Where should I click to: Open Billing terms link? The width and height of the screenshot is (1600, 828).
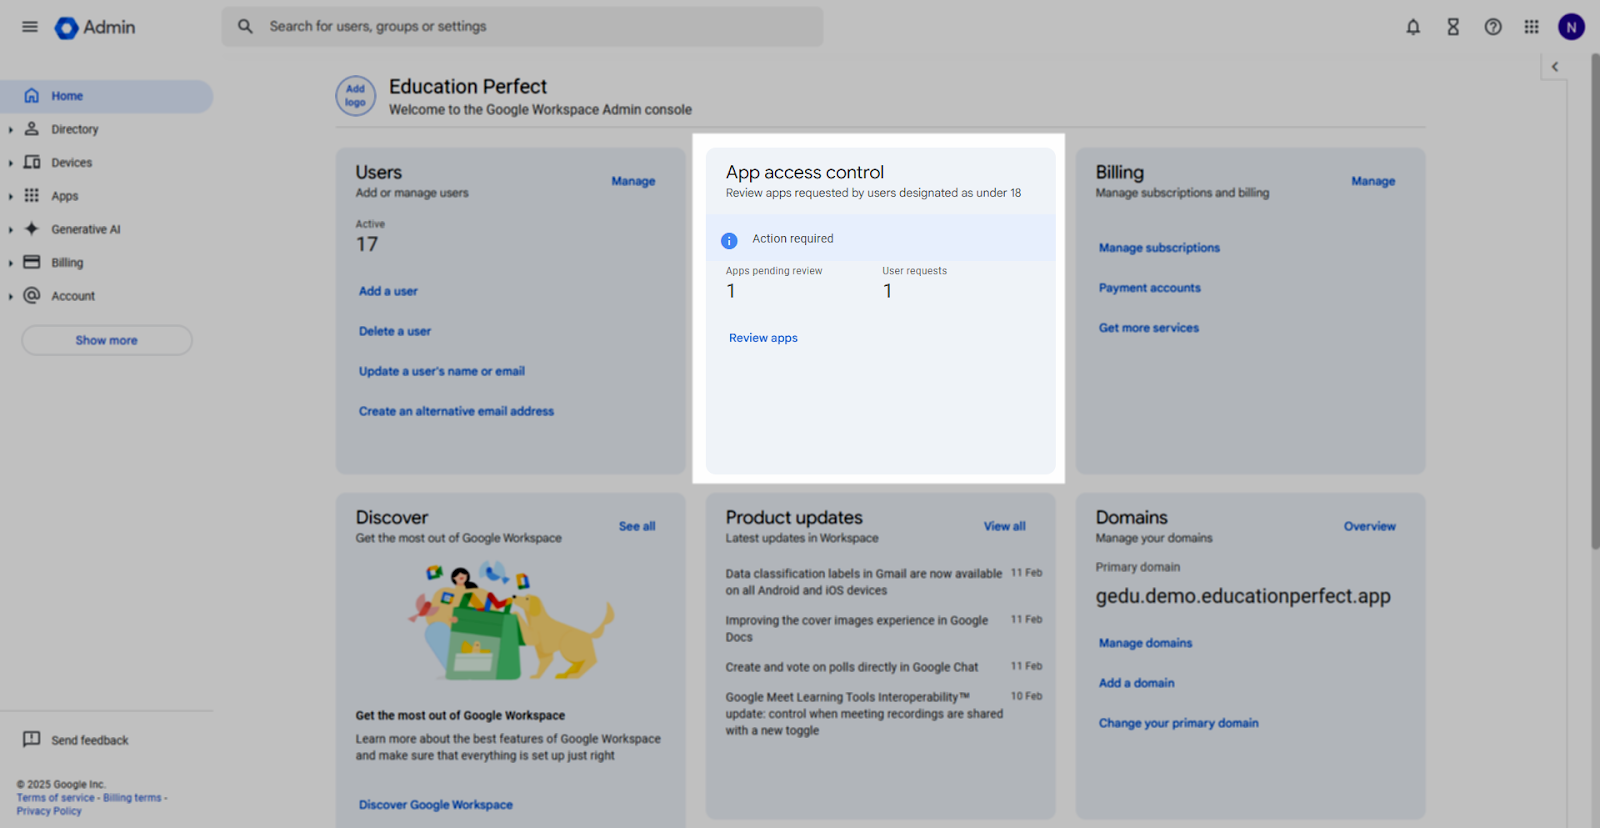click(x=132, y=798)
